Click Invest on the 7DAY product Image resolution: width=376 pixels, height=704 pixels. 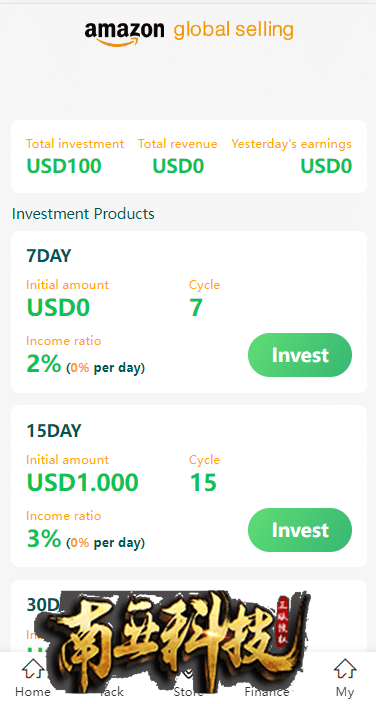(x=300, y=355)
